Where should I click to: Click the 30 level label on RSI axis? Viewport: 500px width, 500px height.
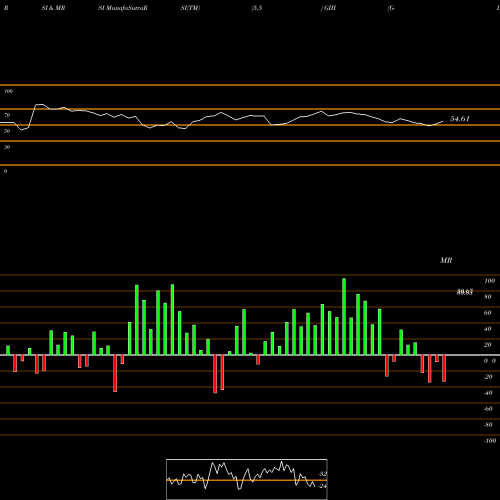[x=7, y=147]
